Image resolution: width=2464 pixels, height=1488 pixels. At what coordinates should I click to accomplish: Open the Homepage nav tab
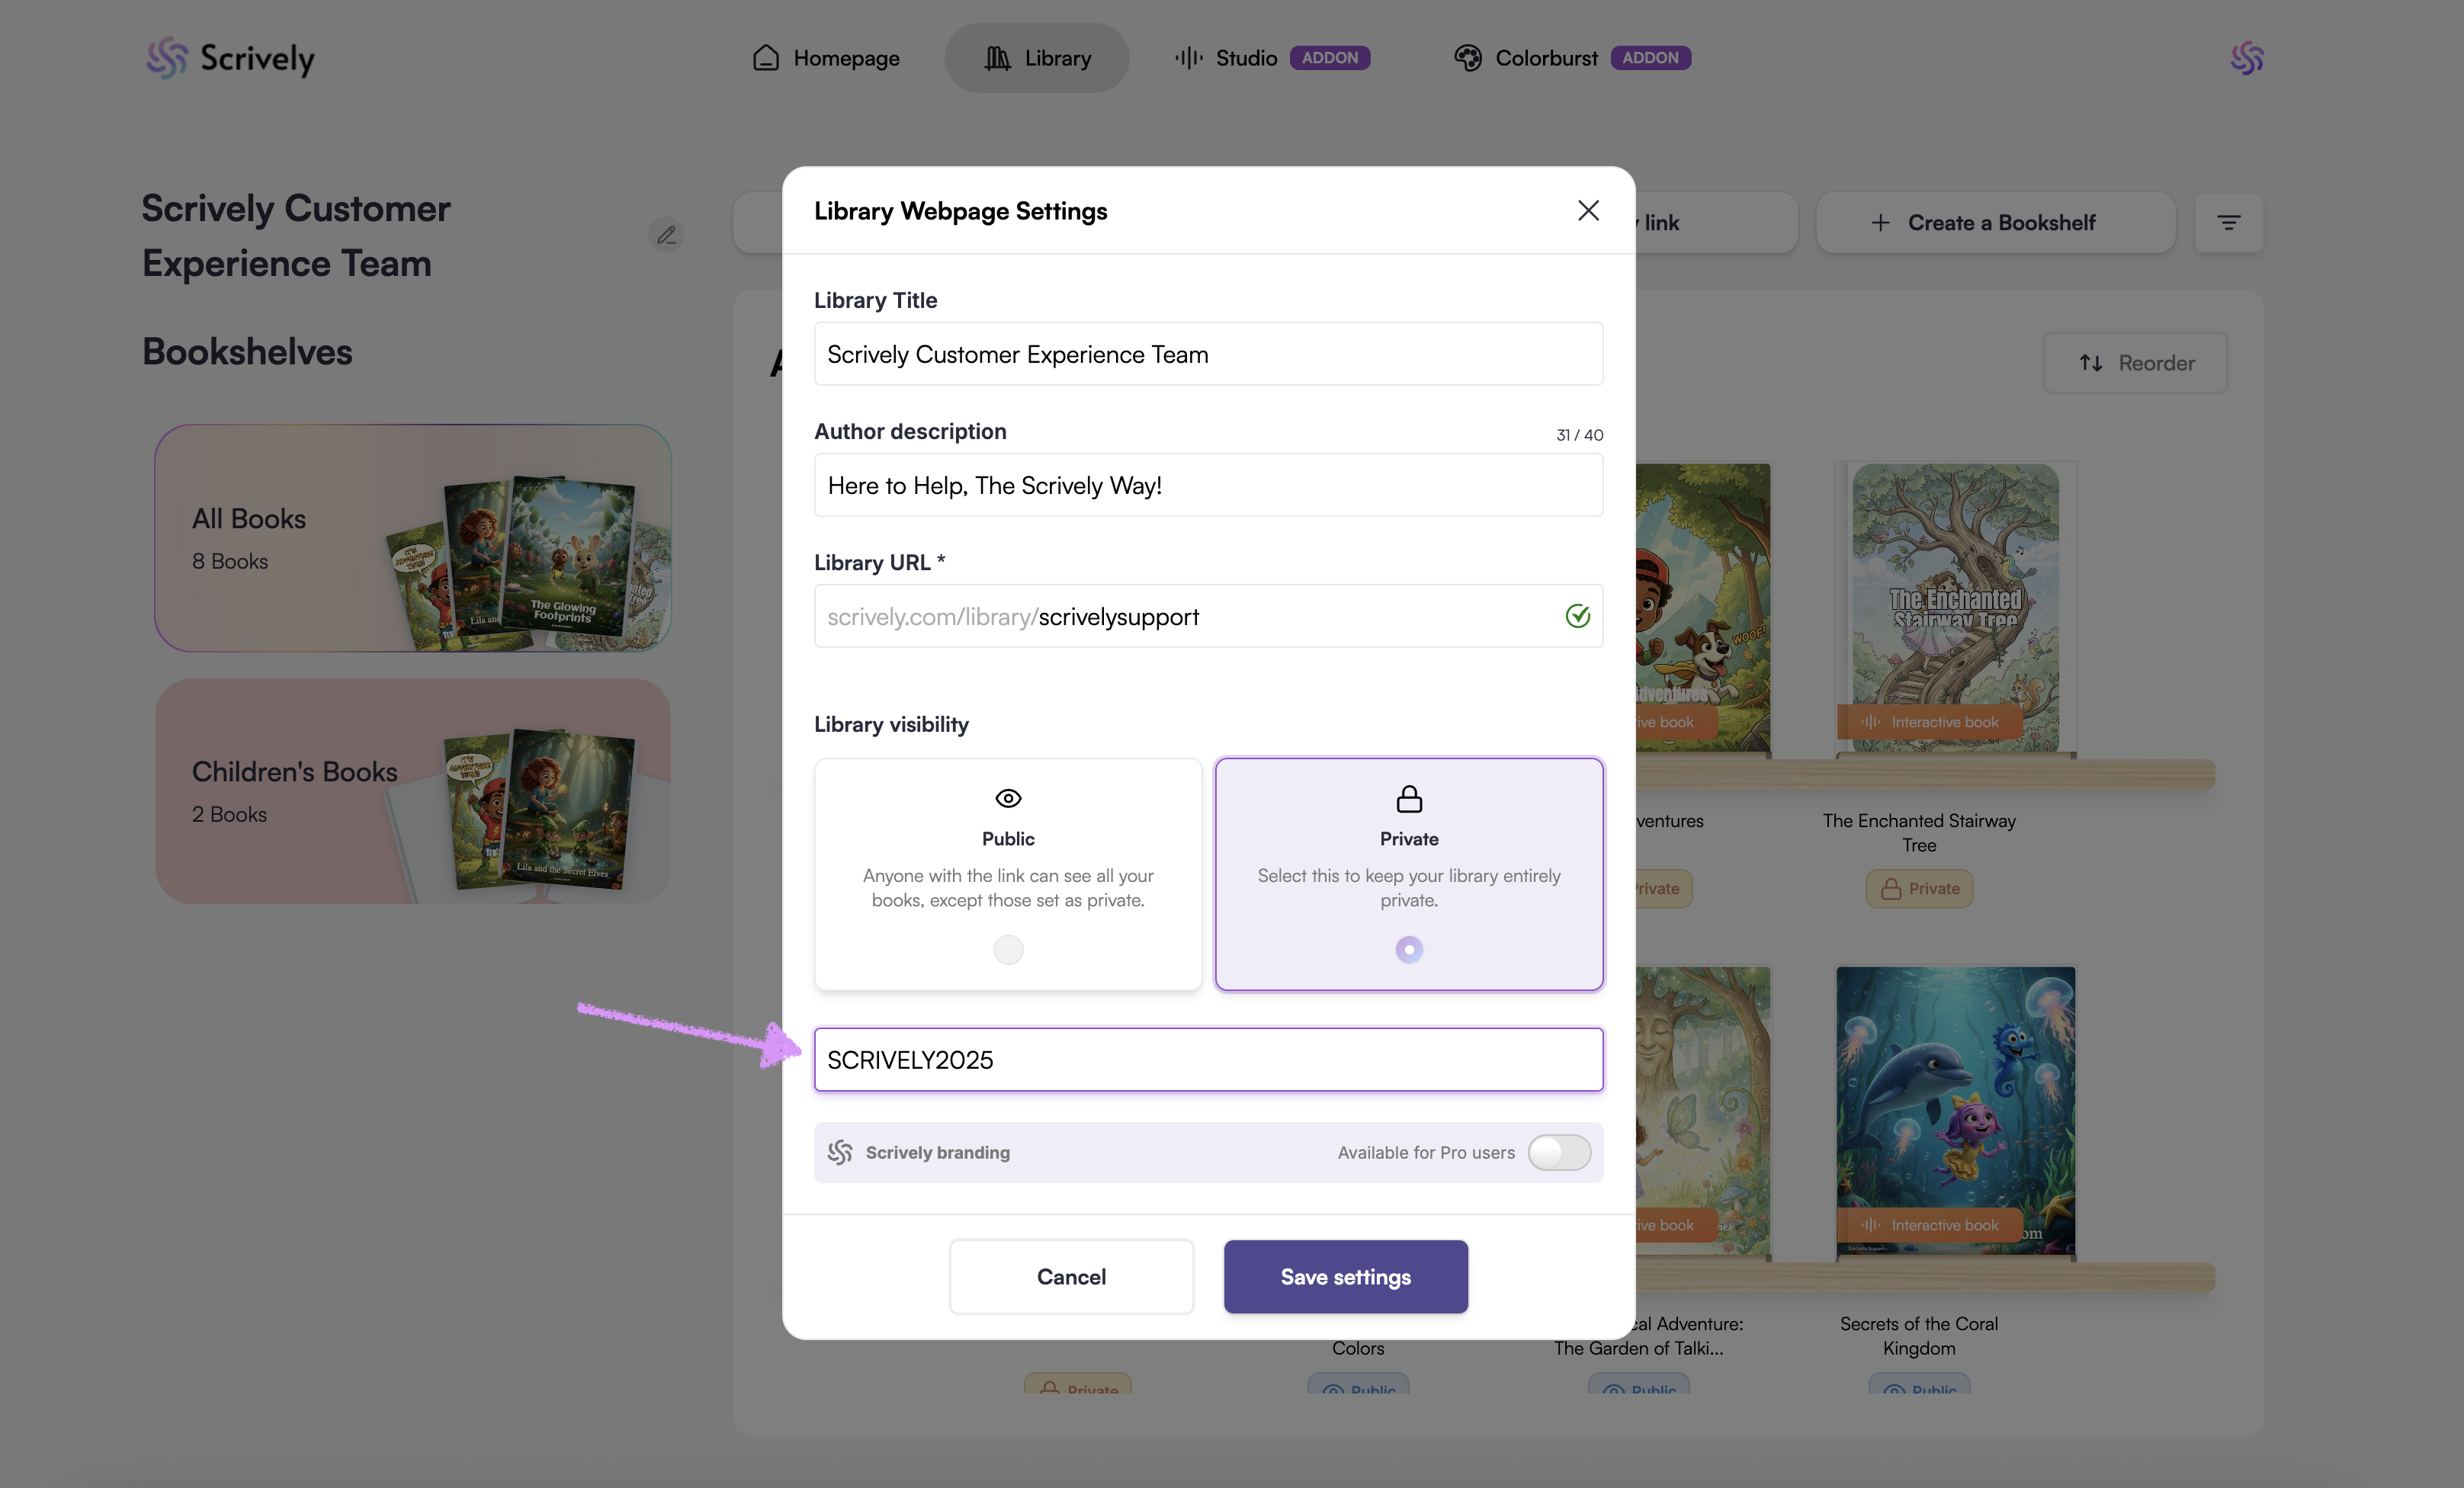(x=826, y=58)
